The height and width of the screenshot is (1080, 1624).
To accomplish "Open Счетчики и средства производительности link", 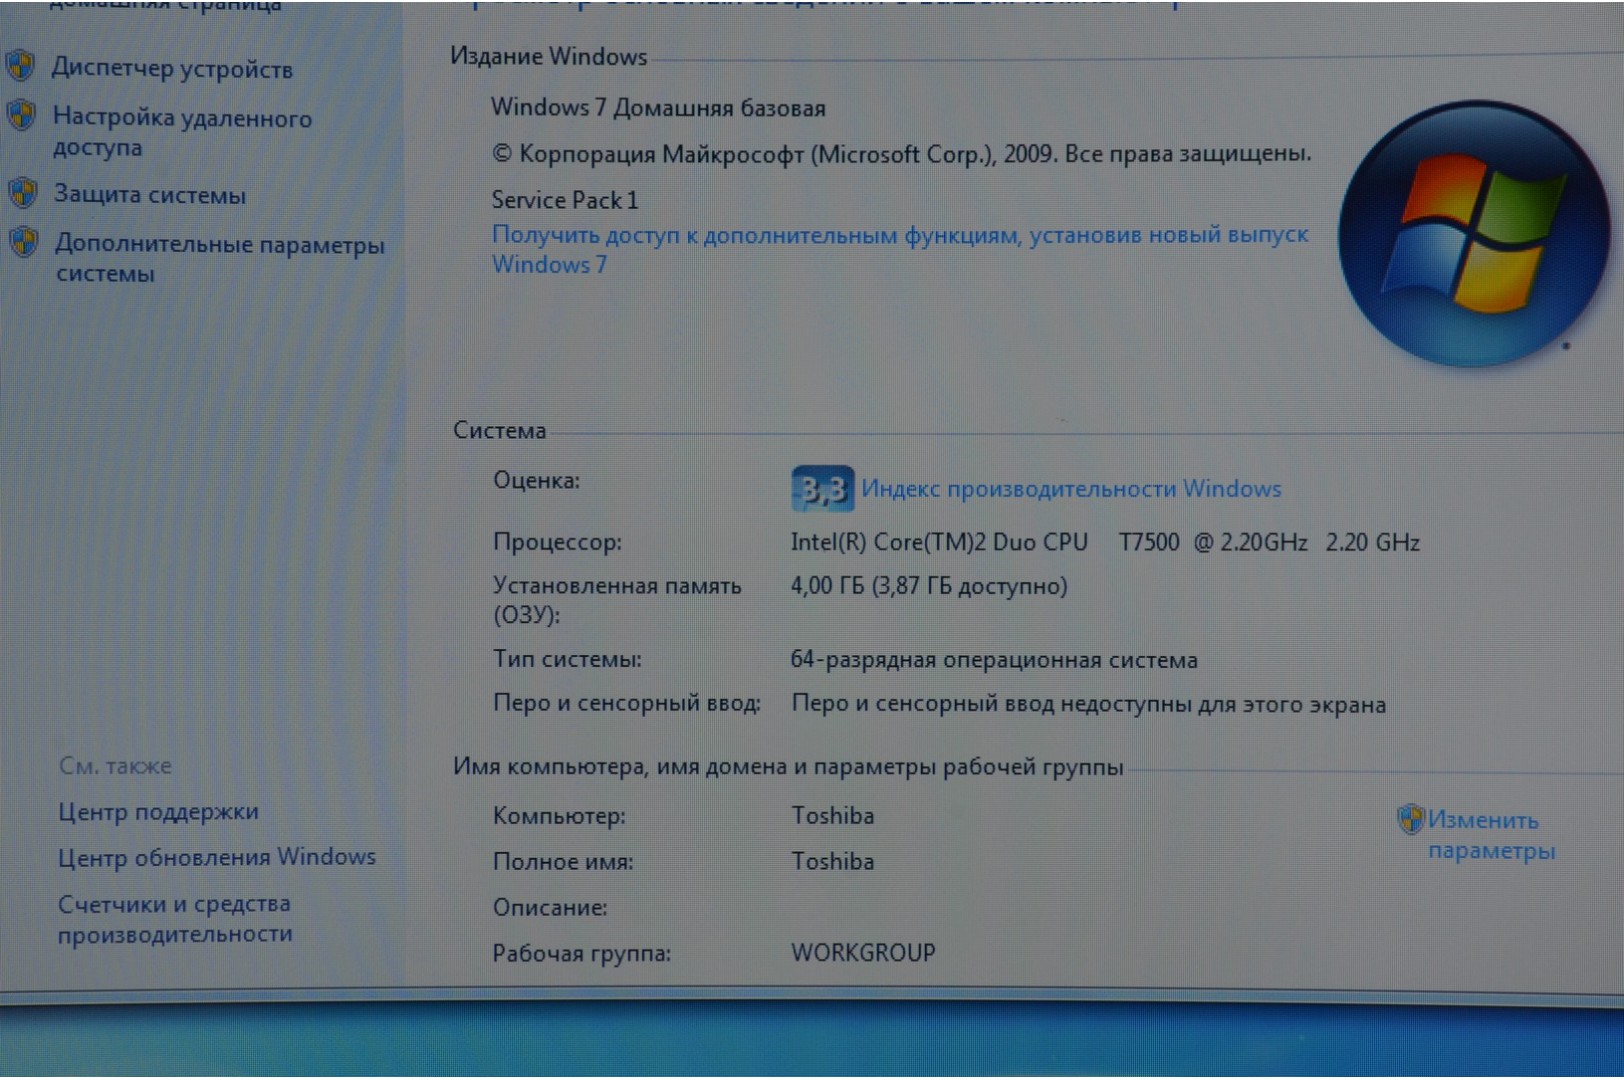I will click(175, 919).
